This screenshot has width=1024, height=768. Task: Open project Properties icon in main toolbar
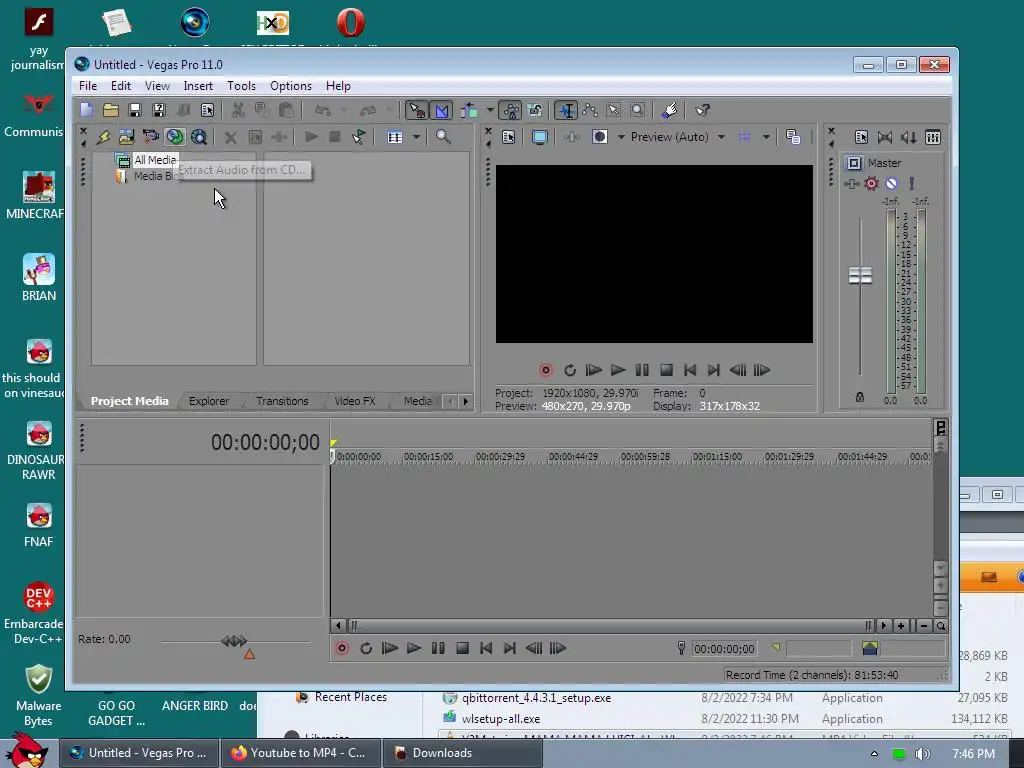[208, 110]
